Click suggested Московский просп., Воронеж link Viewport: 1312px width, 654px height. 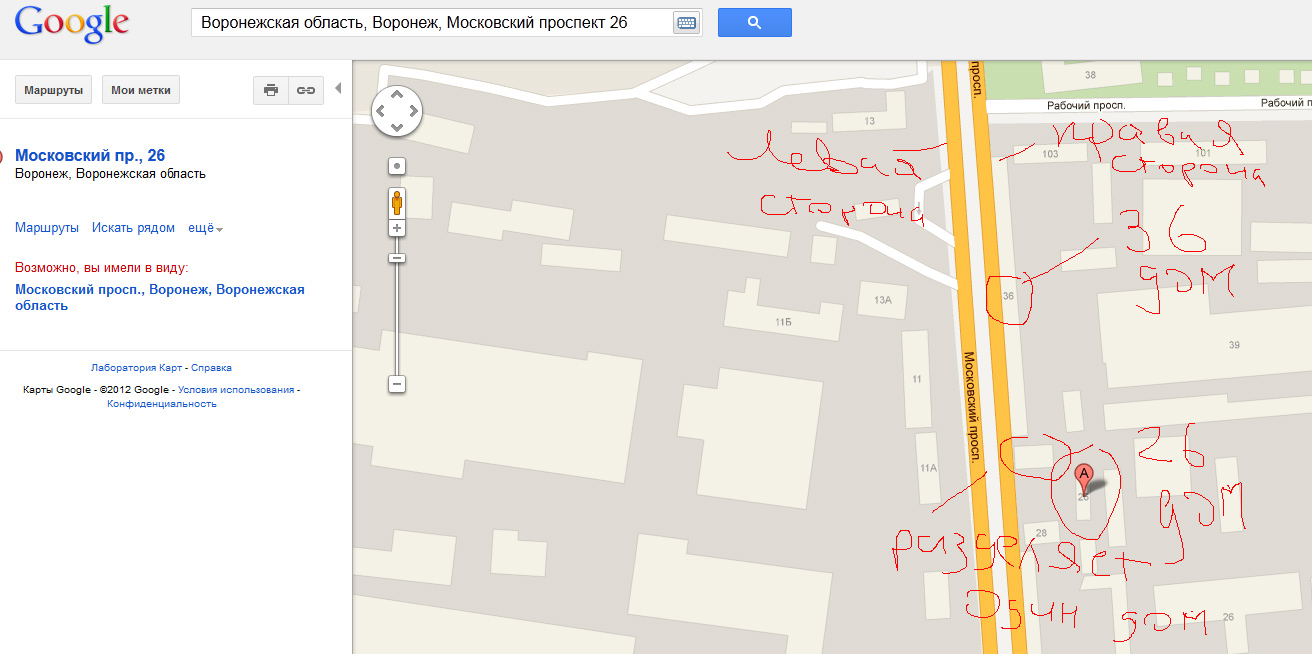[x=160, y=297]
